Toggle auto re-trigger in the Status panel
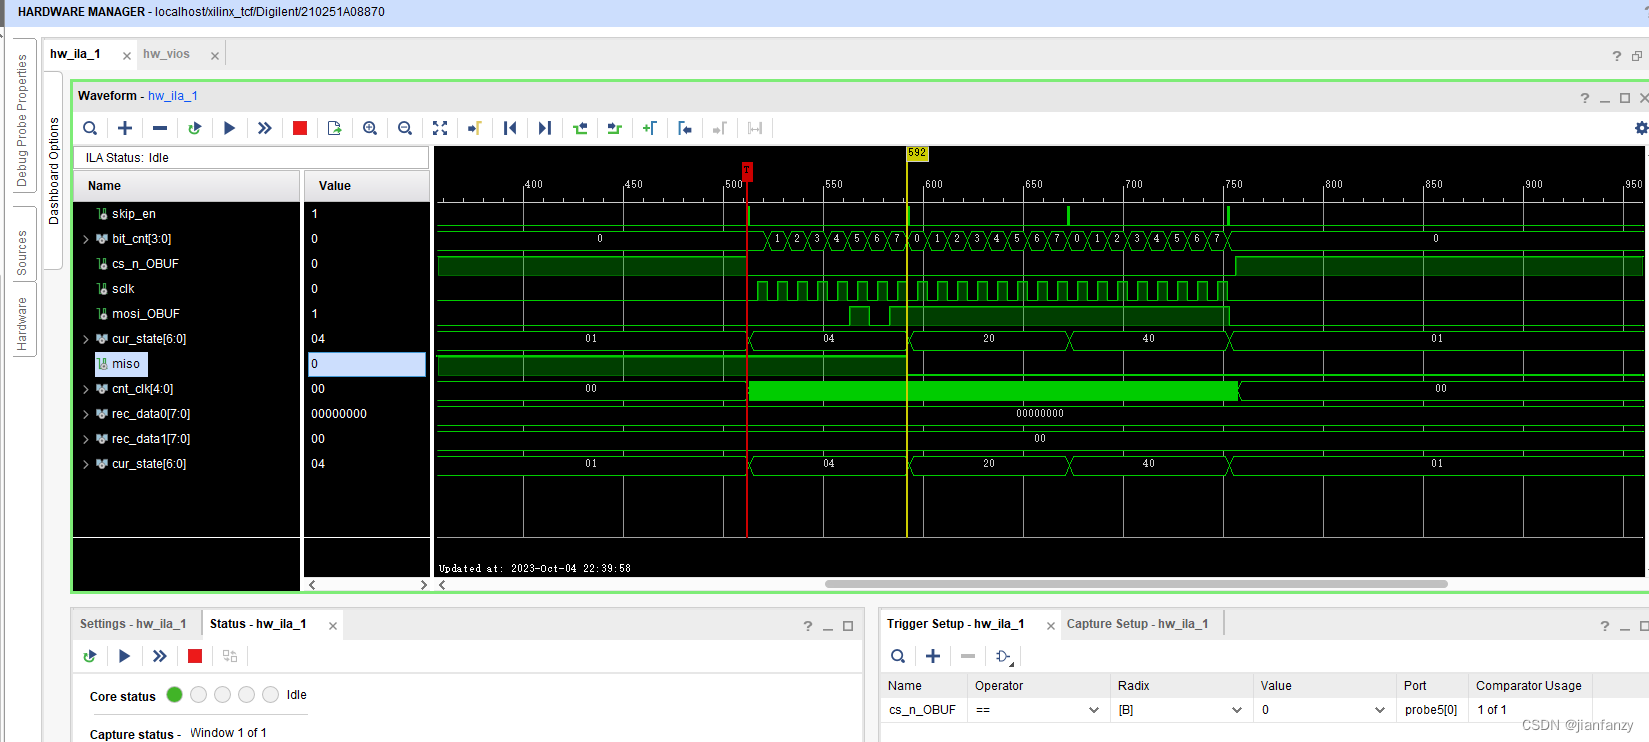 click(x=90, y=656)
